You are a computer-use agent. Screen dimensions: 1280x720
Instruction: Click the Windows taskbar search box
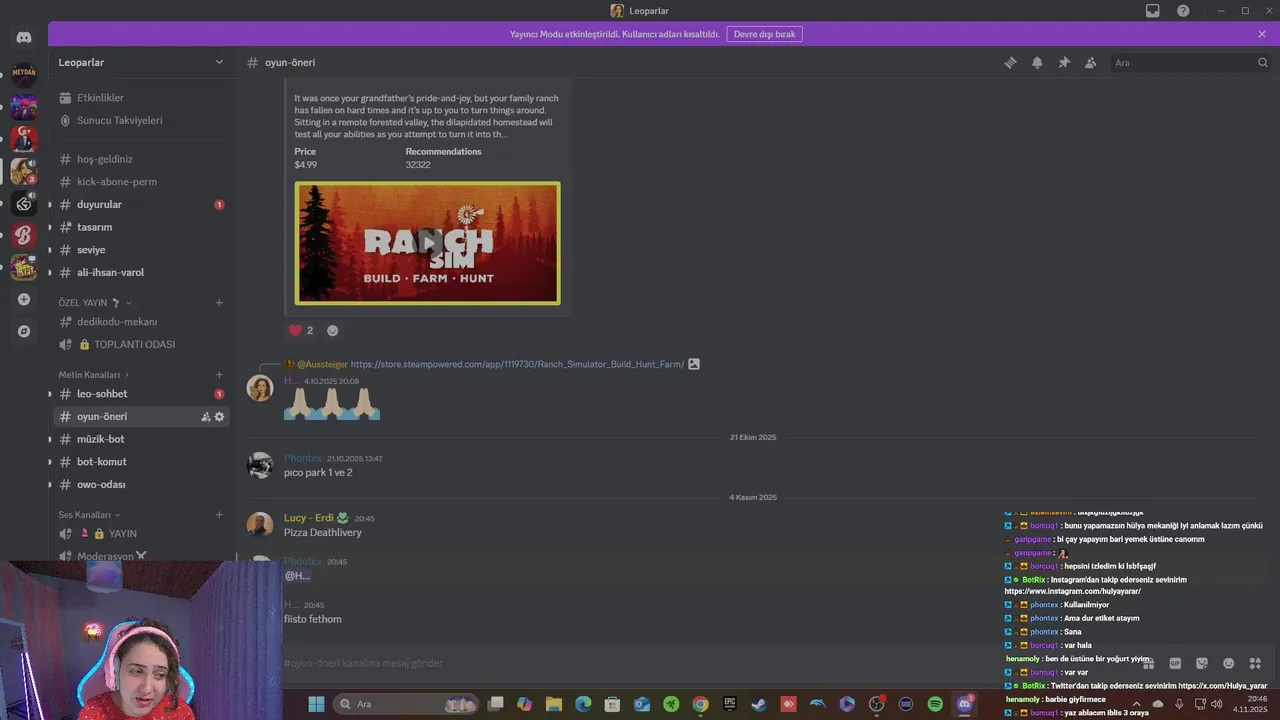(x=407, y=704)
